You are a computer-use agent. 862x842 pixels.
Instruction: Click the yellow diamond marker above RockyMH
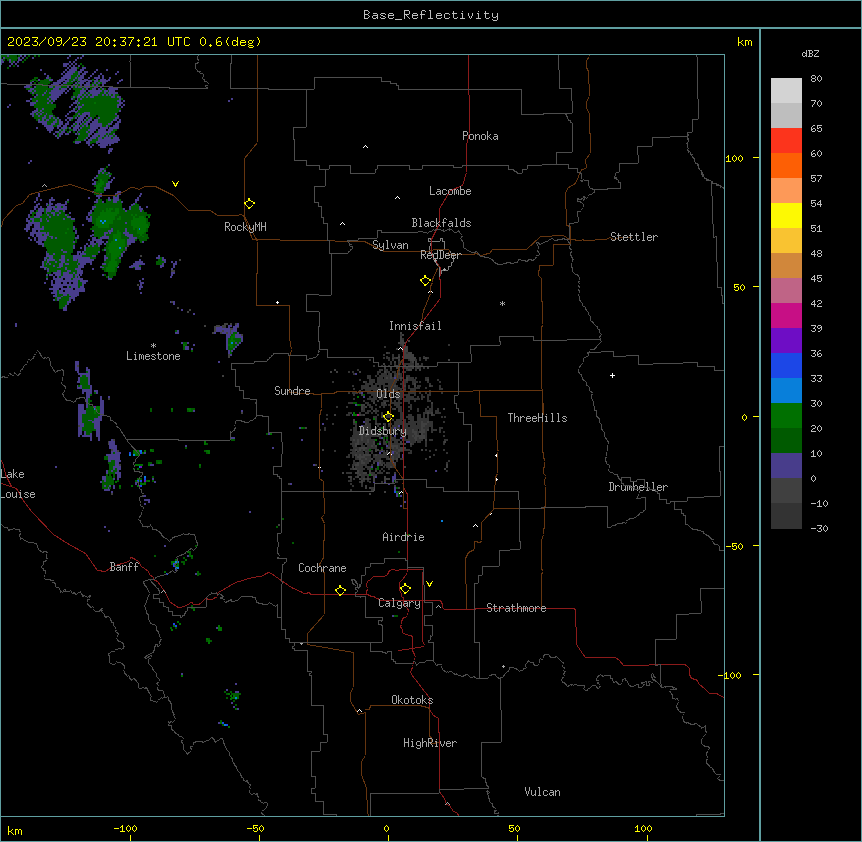click(250, 204)
